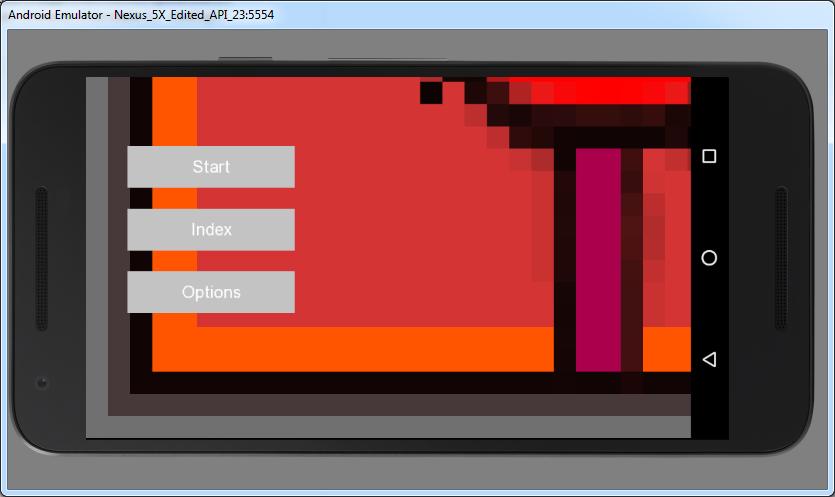The height and width of the screenshot is (497, 835).
Task: Open the Index screen
Action: pos(210,230)
